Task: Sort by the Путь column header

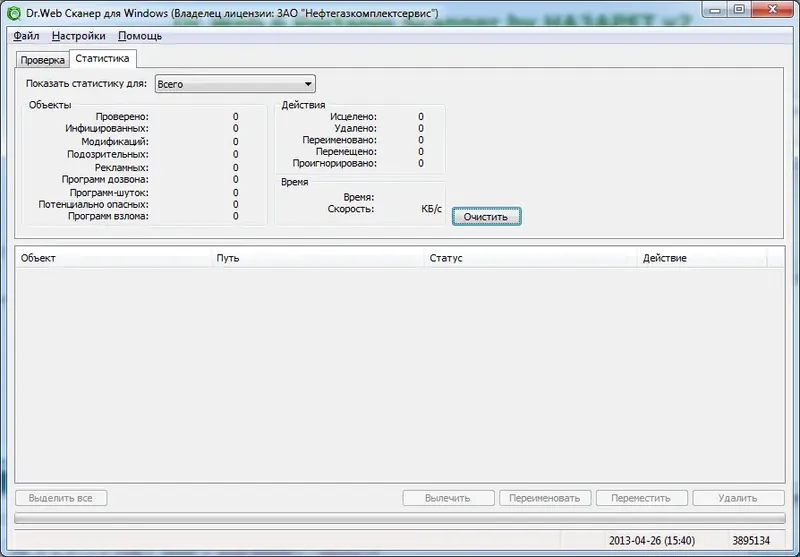Action: (x=317, y=258)
